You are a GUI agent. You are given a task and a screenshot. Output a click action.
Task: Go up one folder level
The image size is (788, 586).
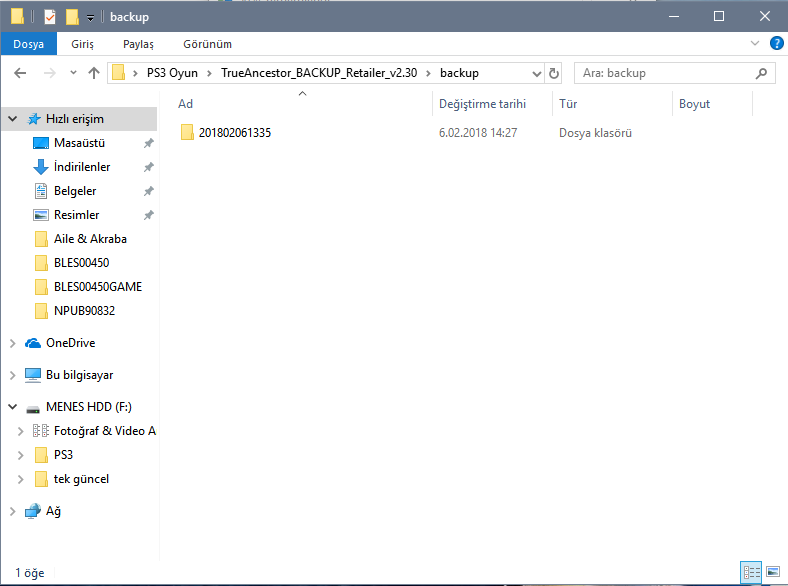(x=94, y=73)
